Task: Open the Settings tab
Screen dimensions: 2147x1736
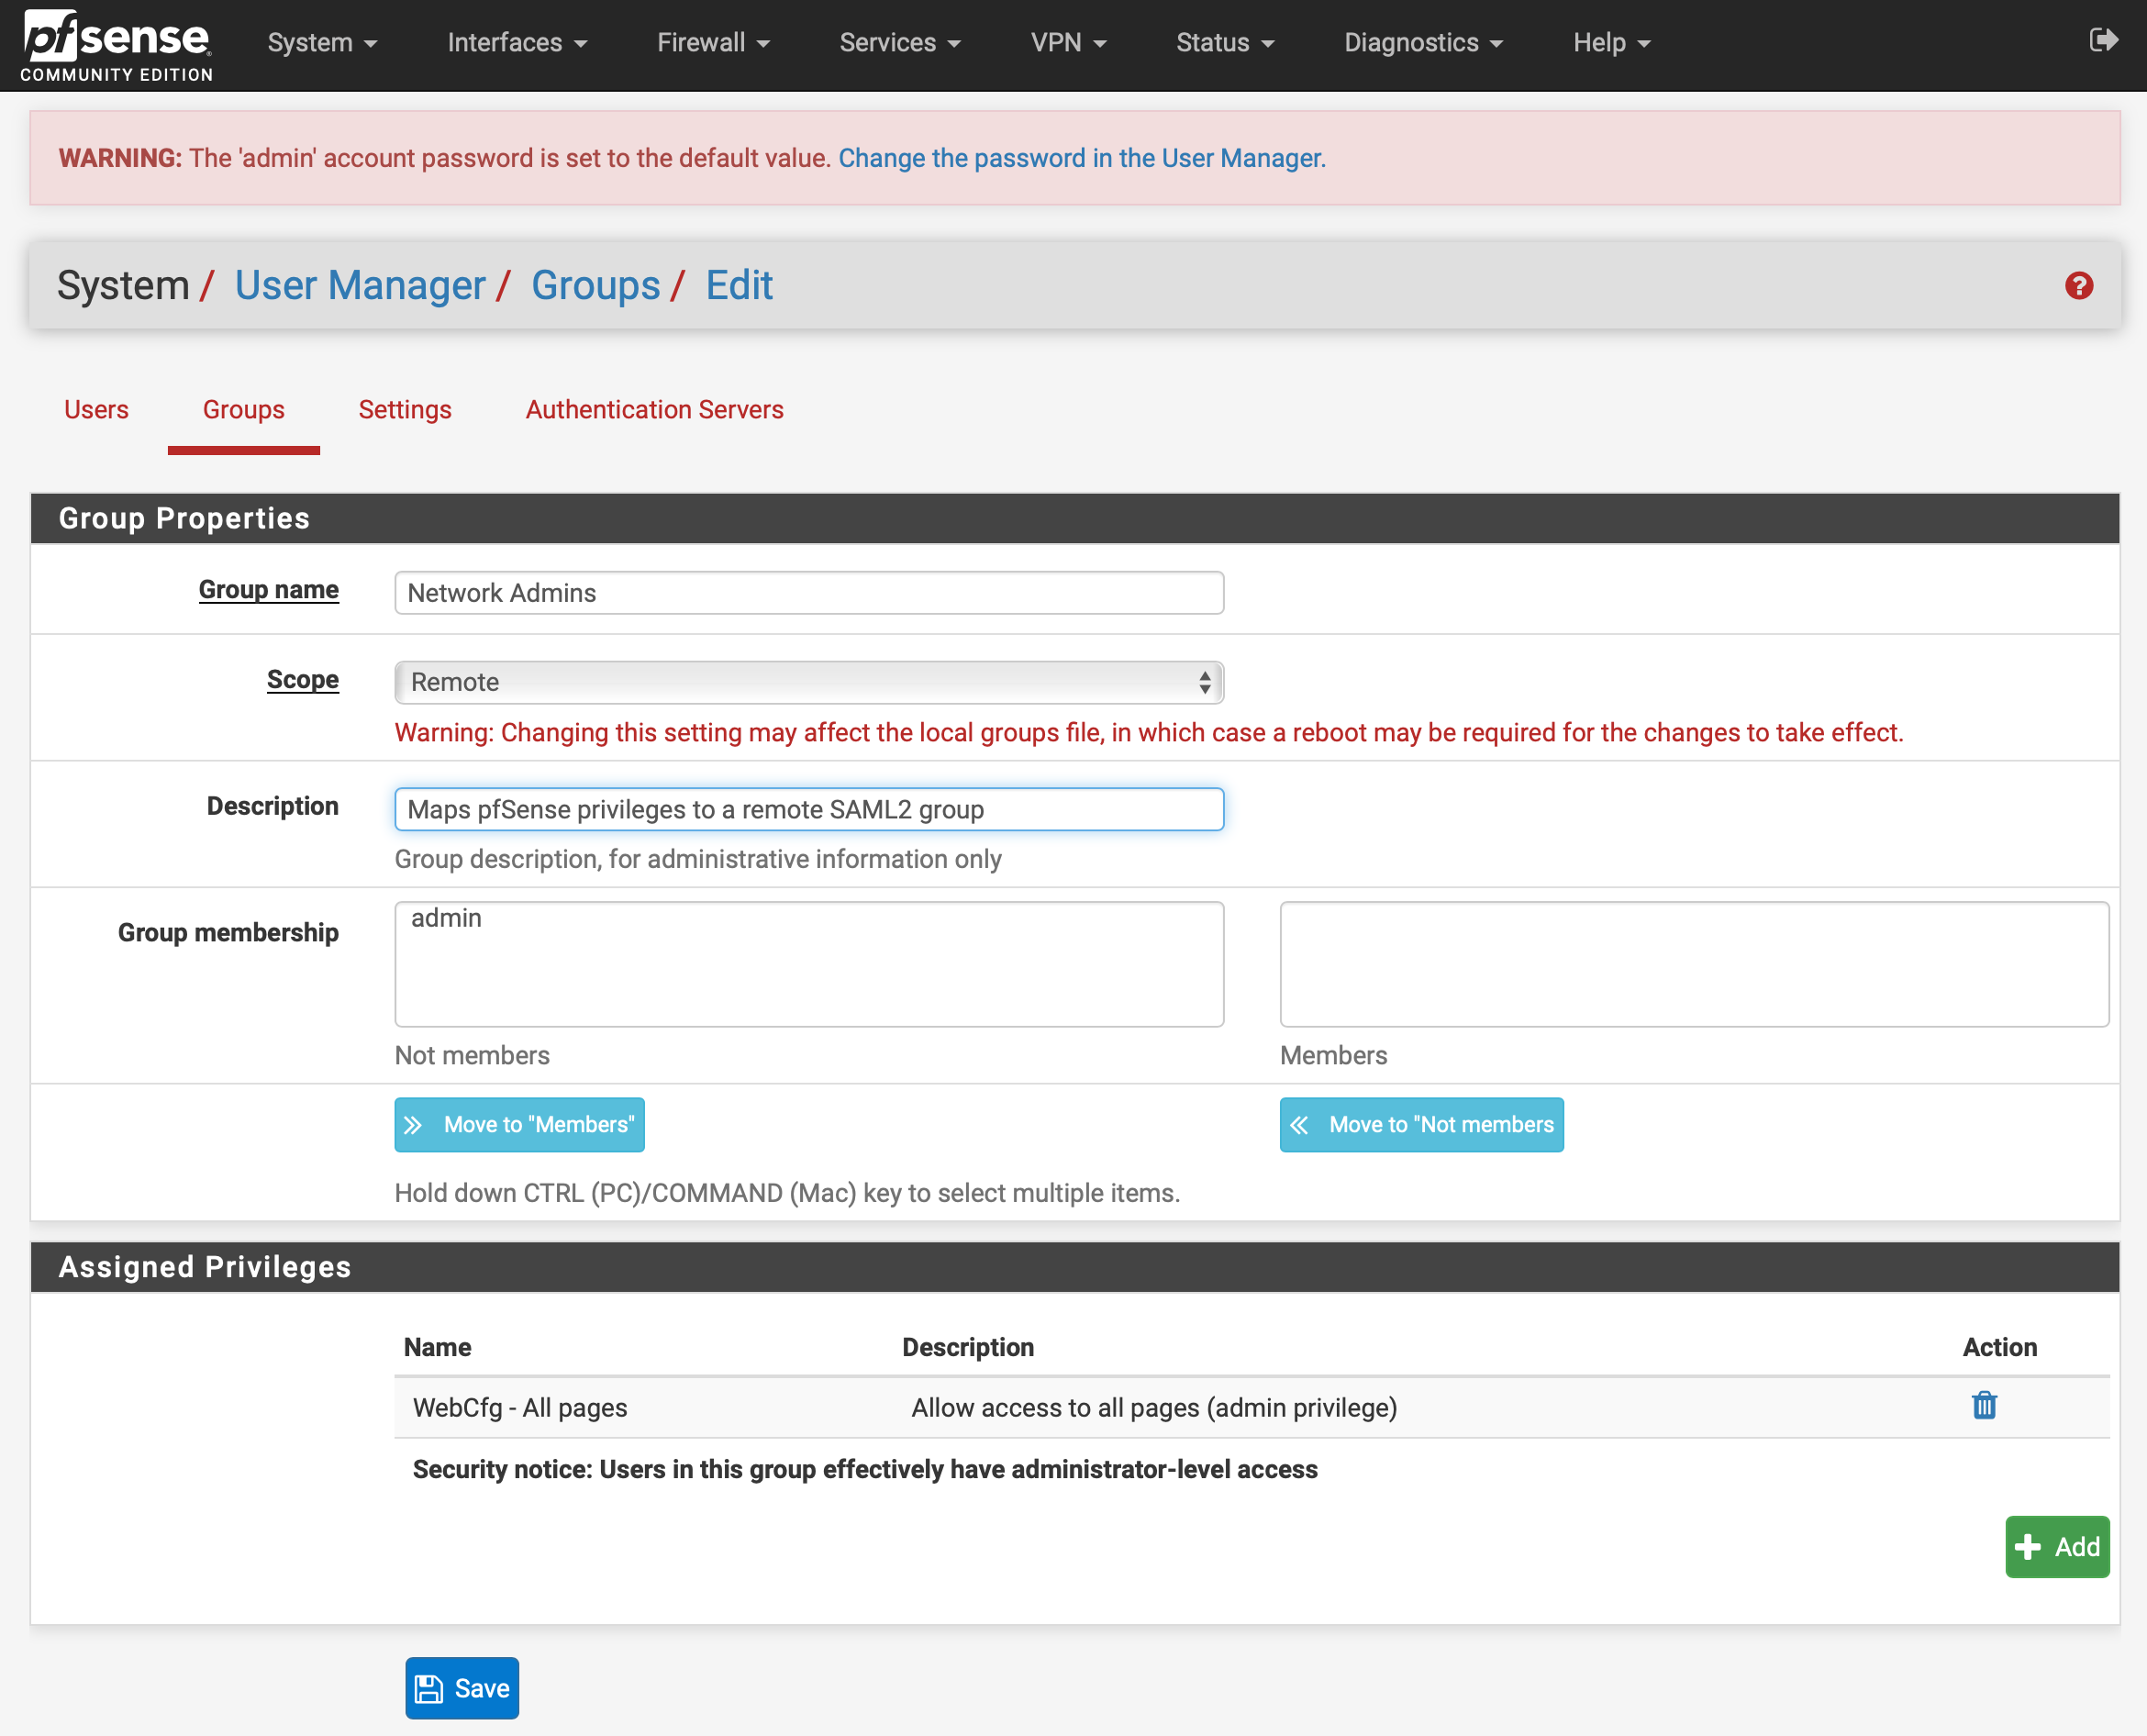Action: (x=406, y=409)
